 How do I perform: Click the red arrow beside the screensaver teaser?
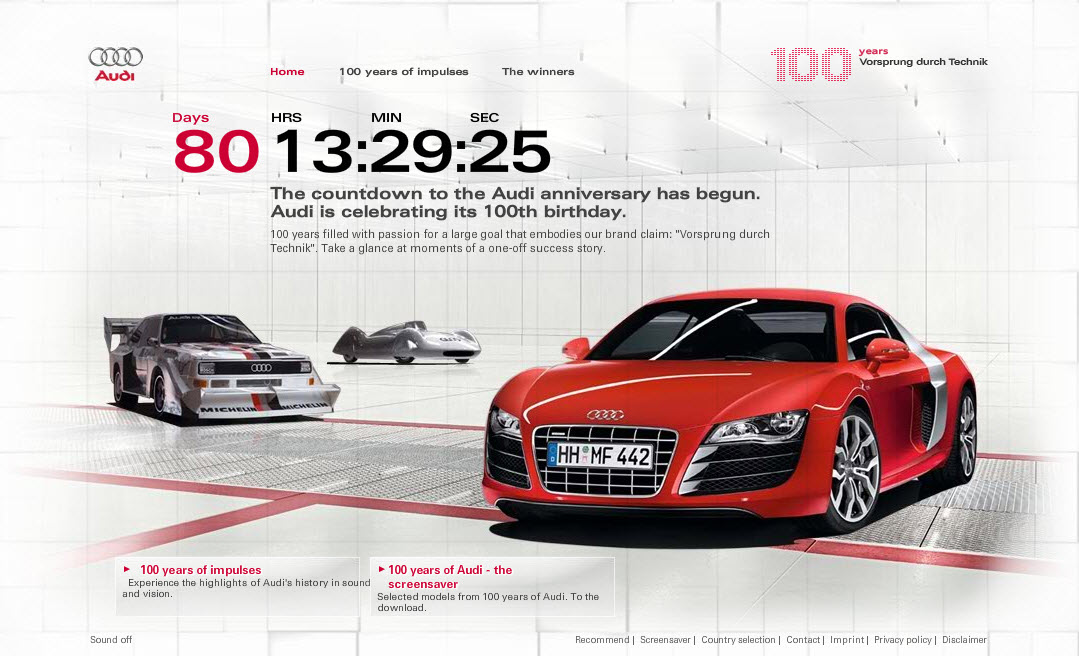pos(381,569)
